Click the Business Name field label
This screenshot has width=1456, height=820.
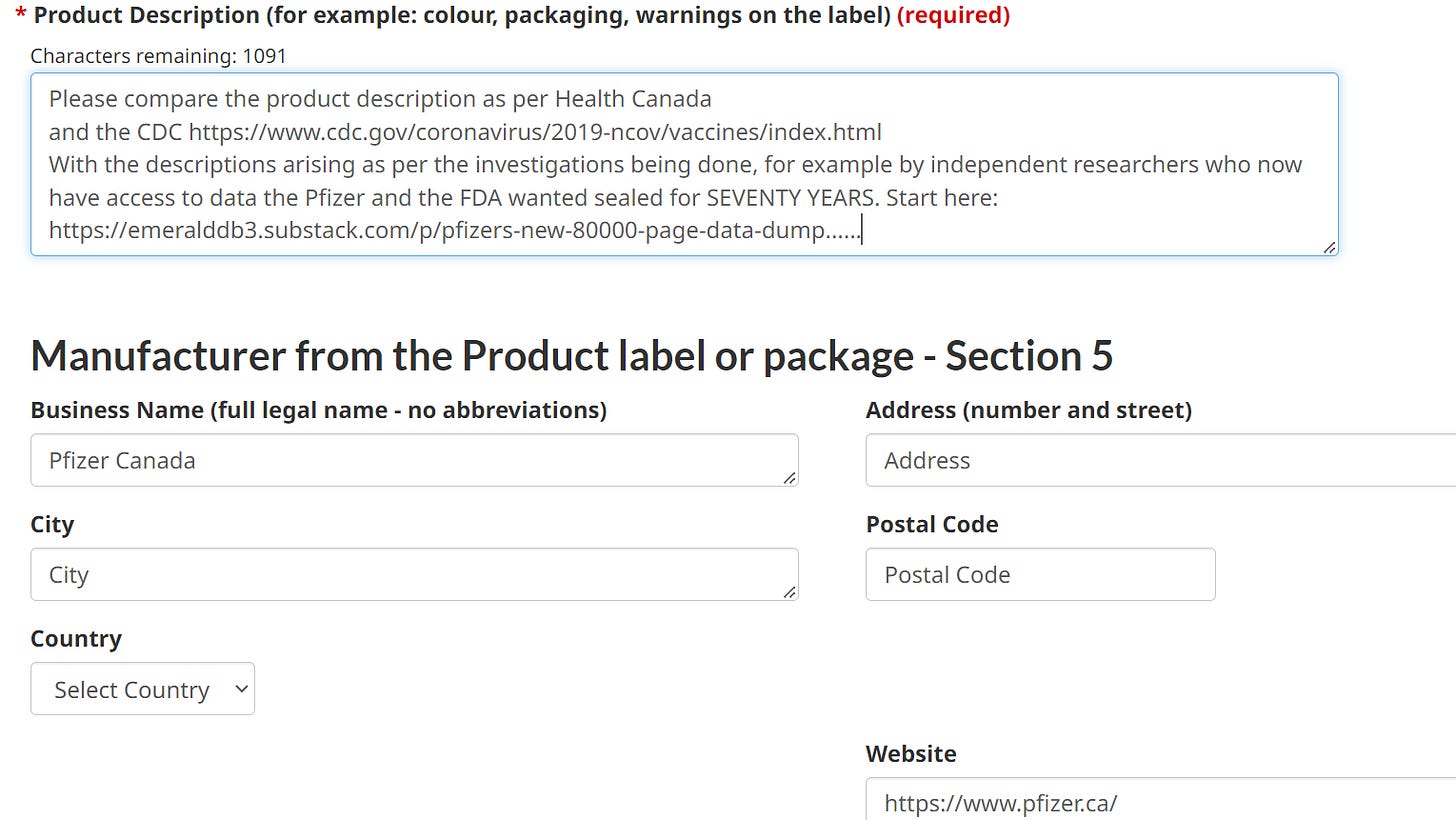click(318, 410)
